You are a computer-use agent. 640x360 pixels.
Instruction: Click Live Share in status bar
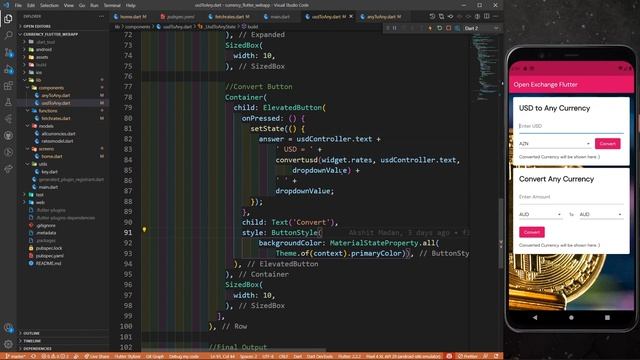pos(97,356)
